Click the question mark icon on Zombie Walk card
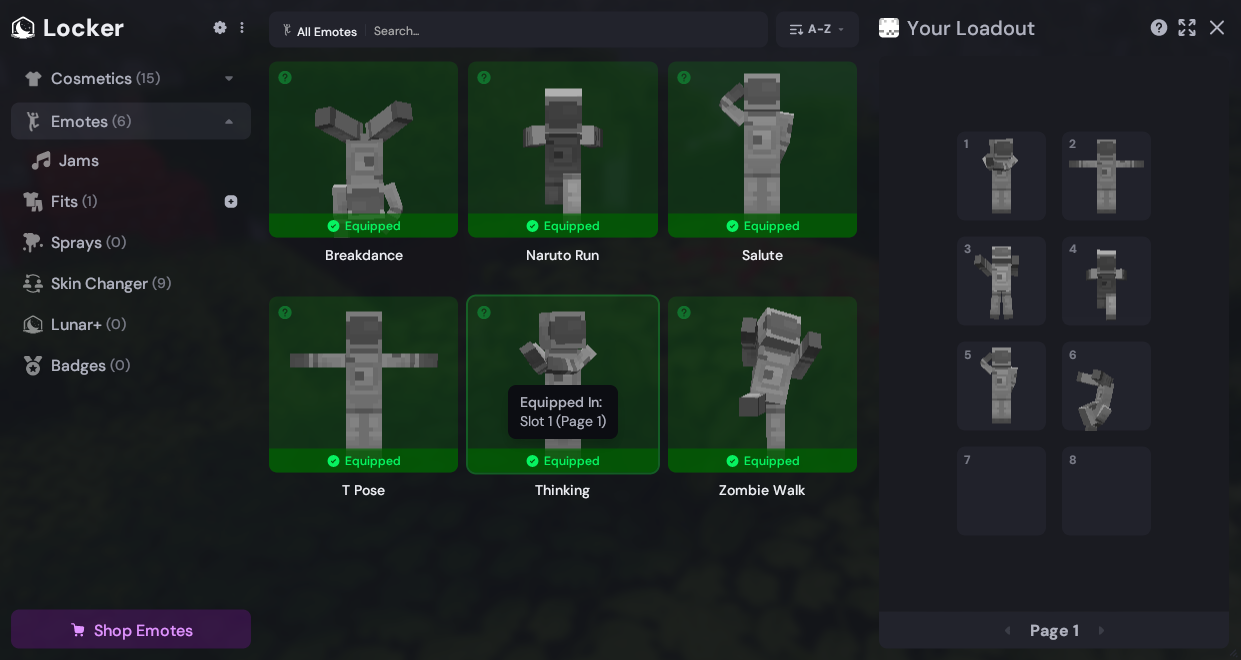1241x660 pixels. pos(684,313)
